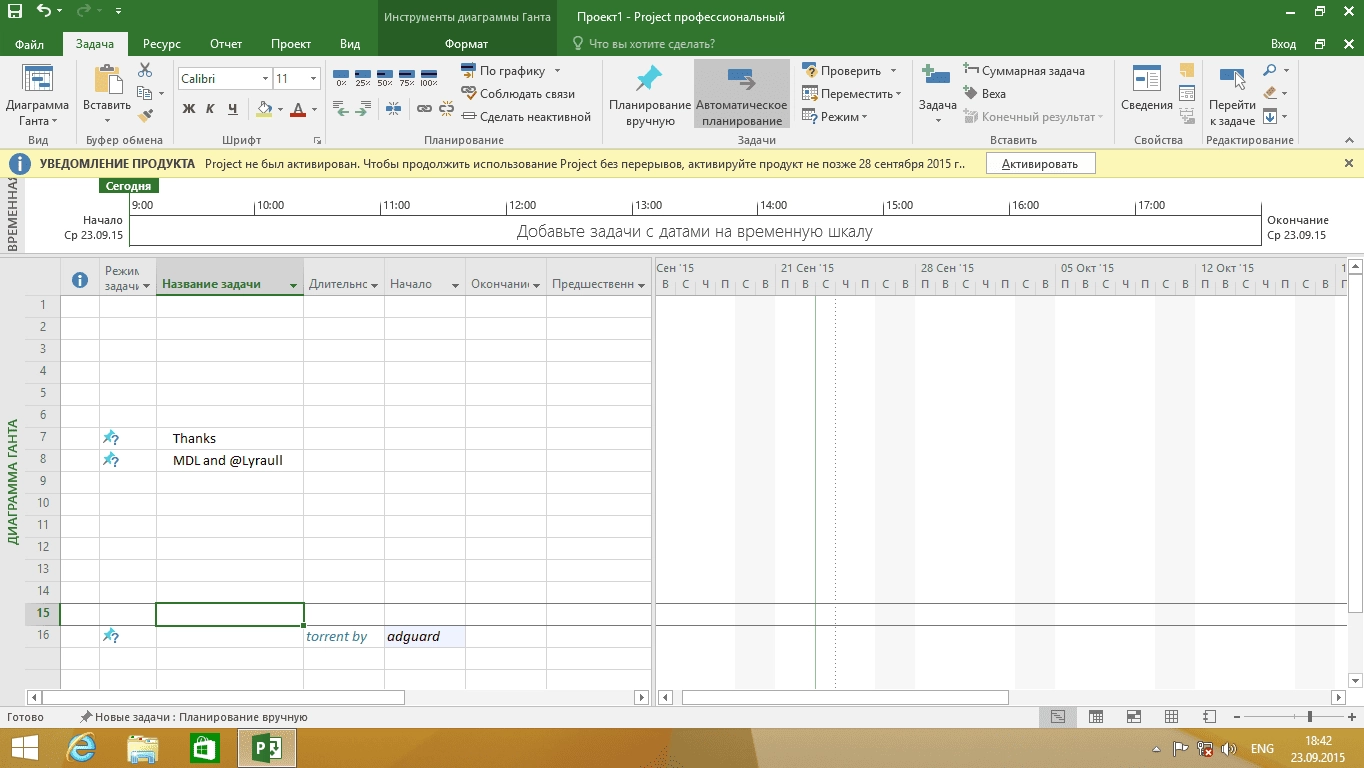Viewport: 1364px width, 768px height.
Task: Click the Copy icon in clipboard group
Action: coord(145,93)
